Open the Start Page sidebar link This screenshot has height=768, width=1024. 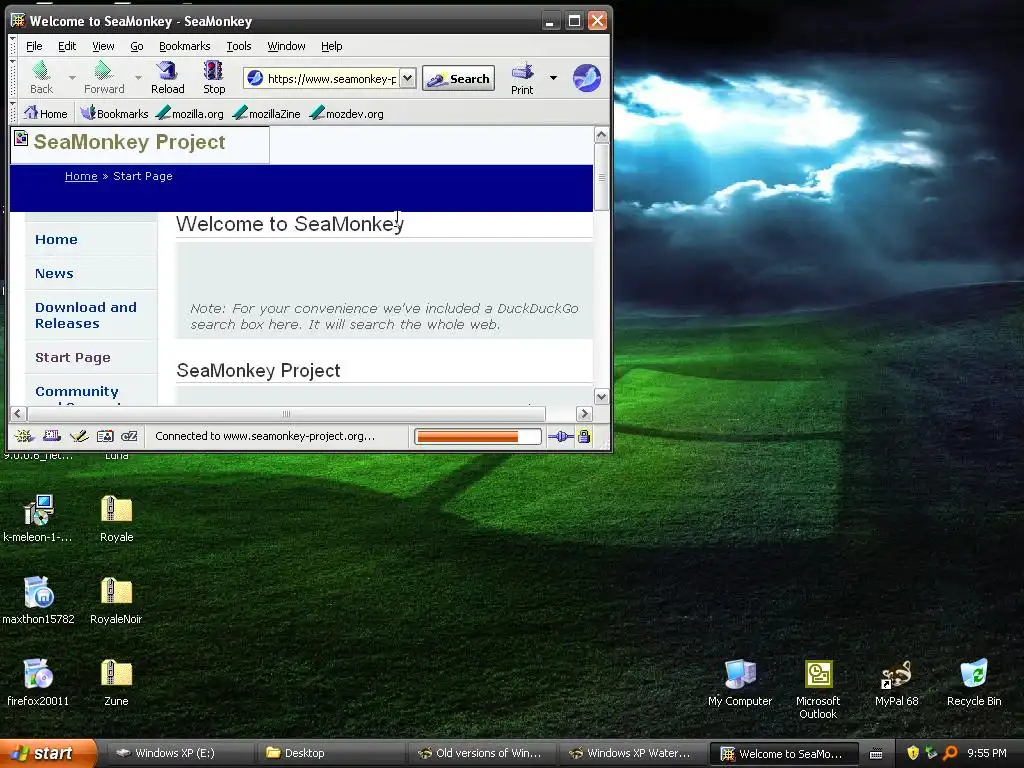tap(72, 358)
